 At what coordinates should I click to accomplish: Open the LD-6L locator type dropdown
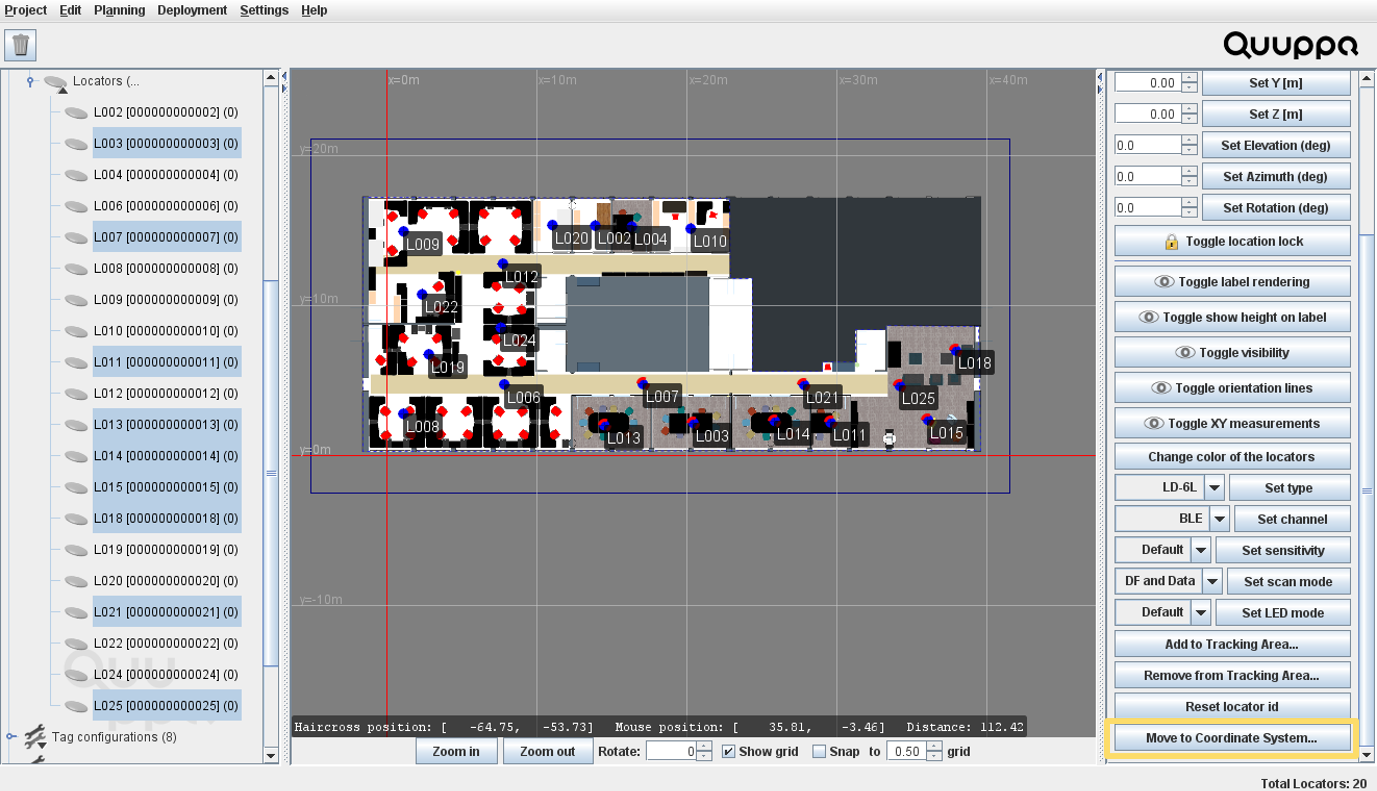pos(1214,488)
